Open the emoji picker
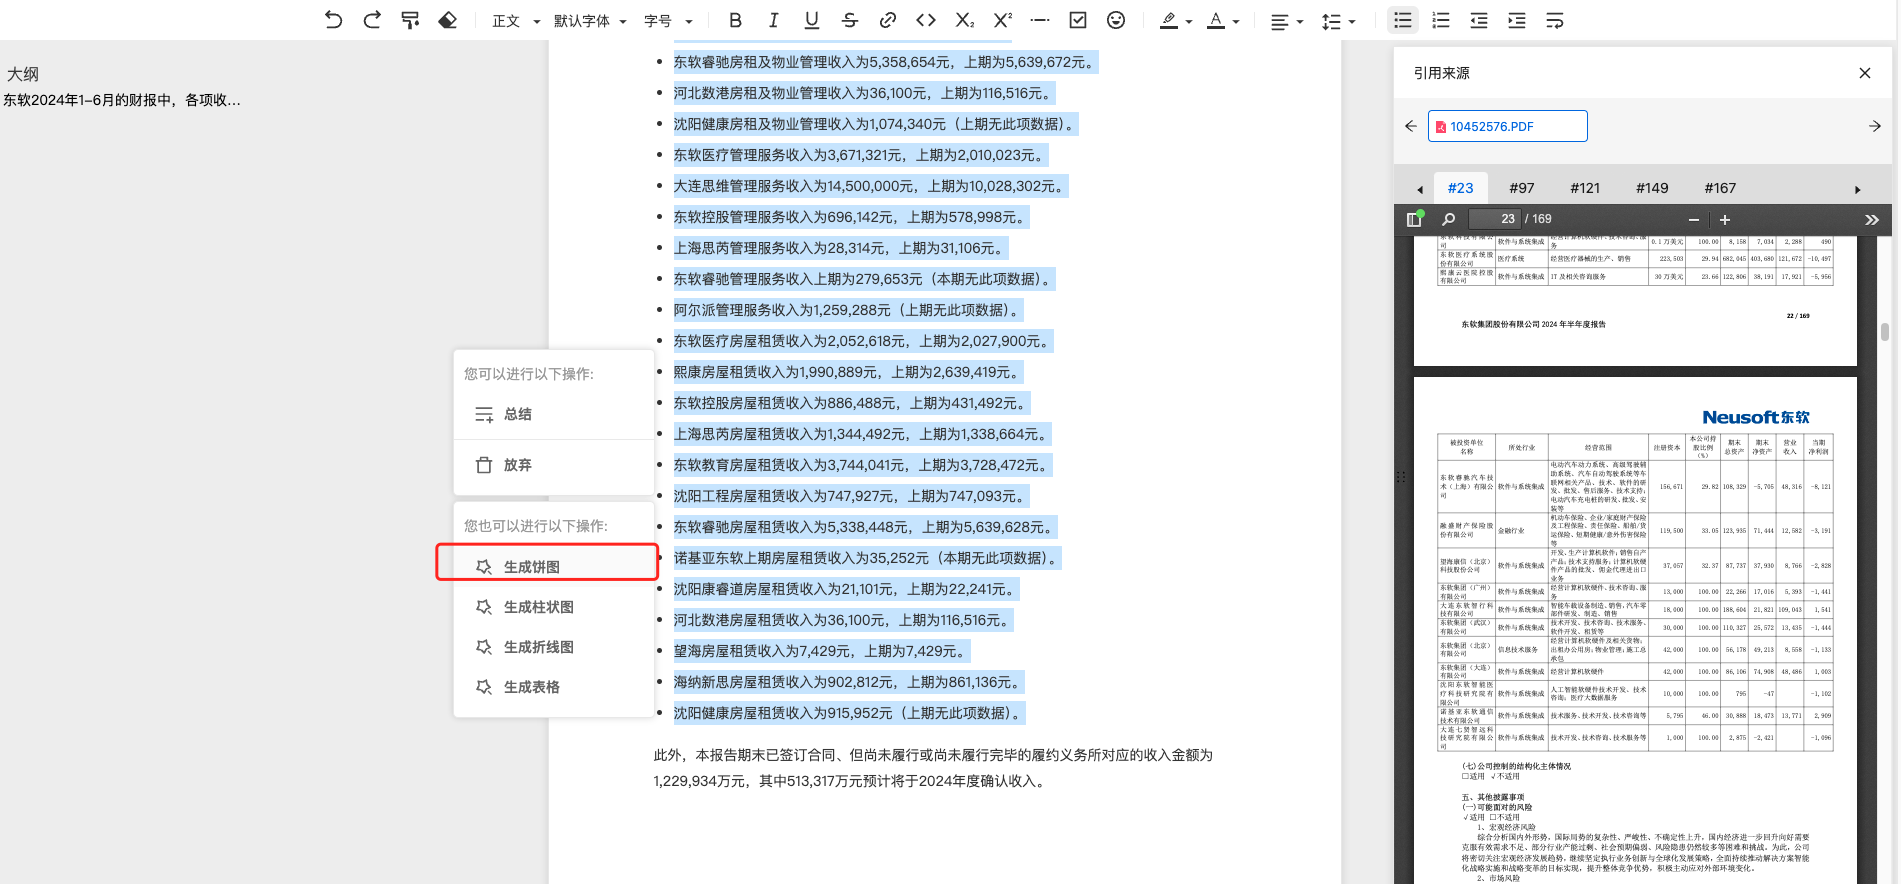Image resolution: width=1901 pixels, height=884 pixels. (x=1116, y=20)
